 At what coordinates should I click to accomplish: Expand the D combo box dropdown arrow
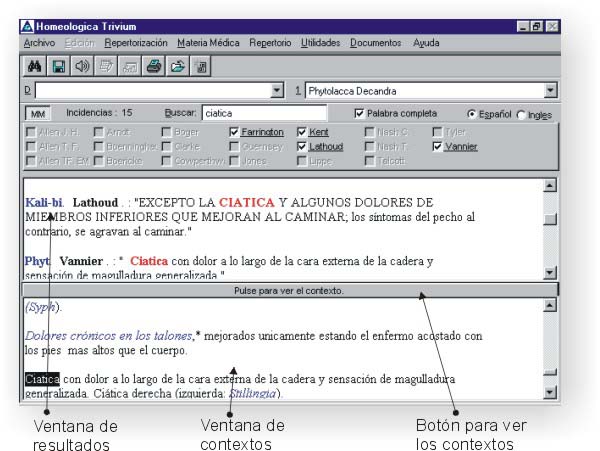(x=276, y=91)
